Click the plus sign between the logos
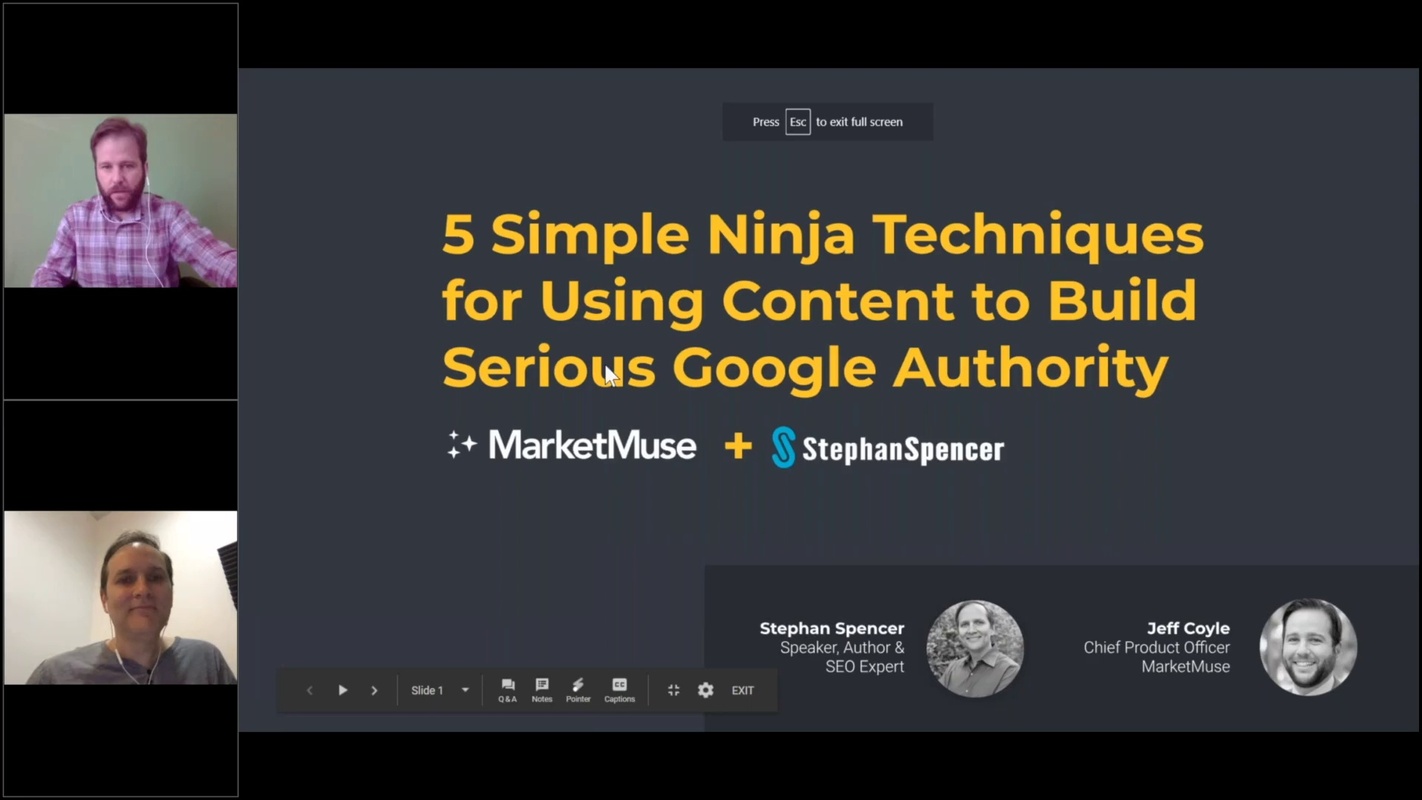 click(x=737, y=446)
